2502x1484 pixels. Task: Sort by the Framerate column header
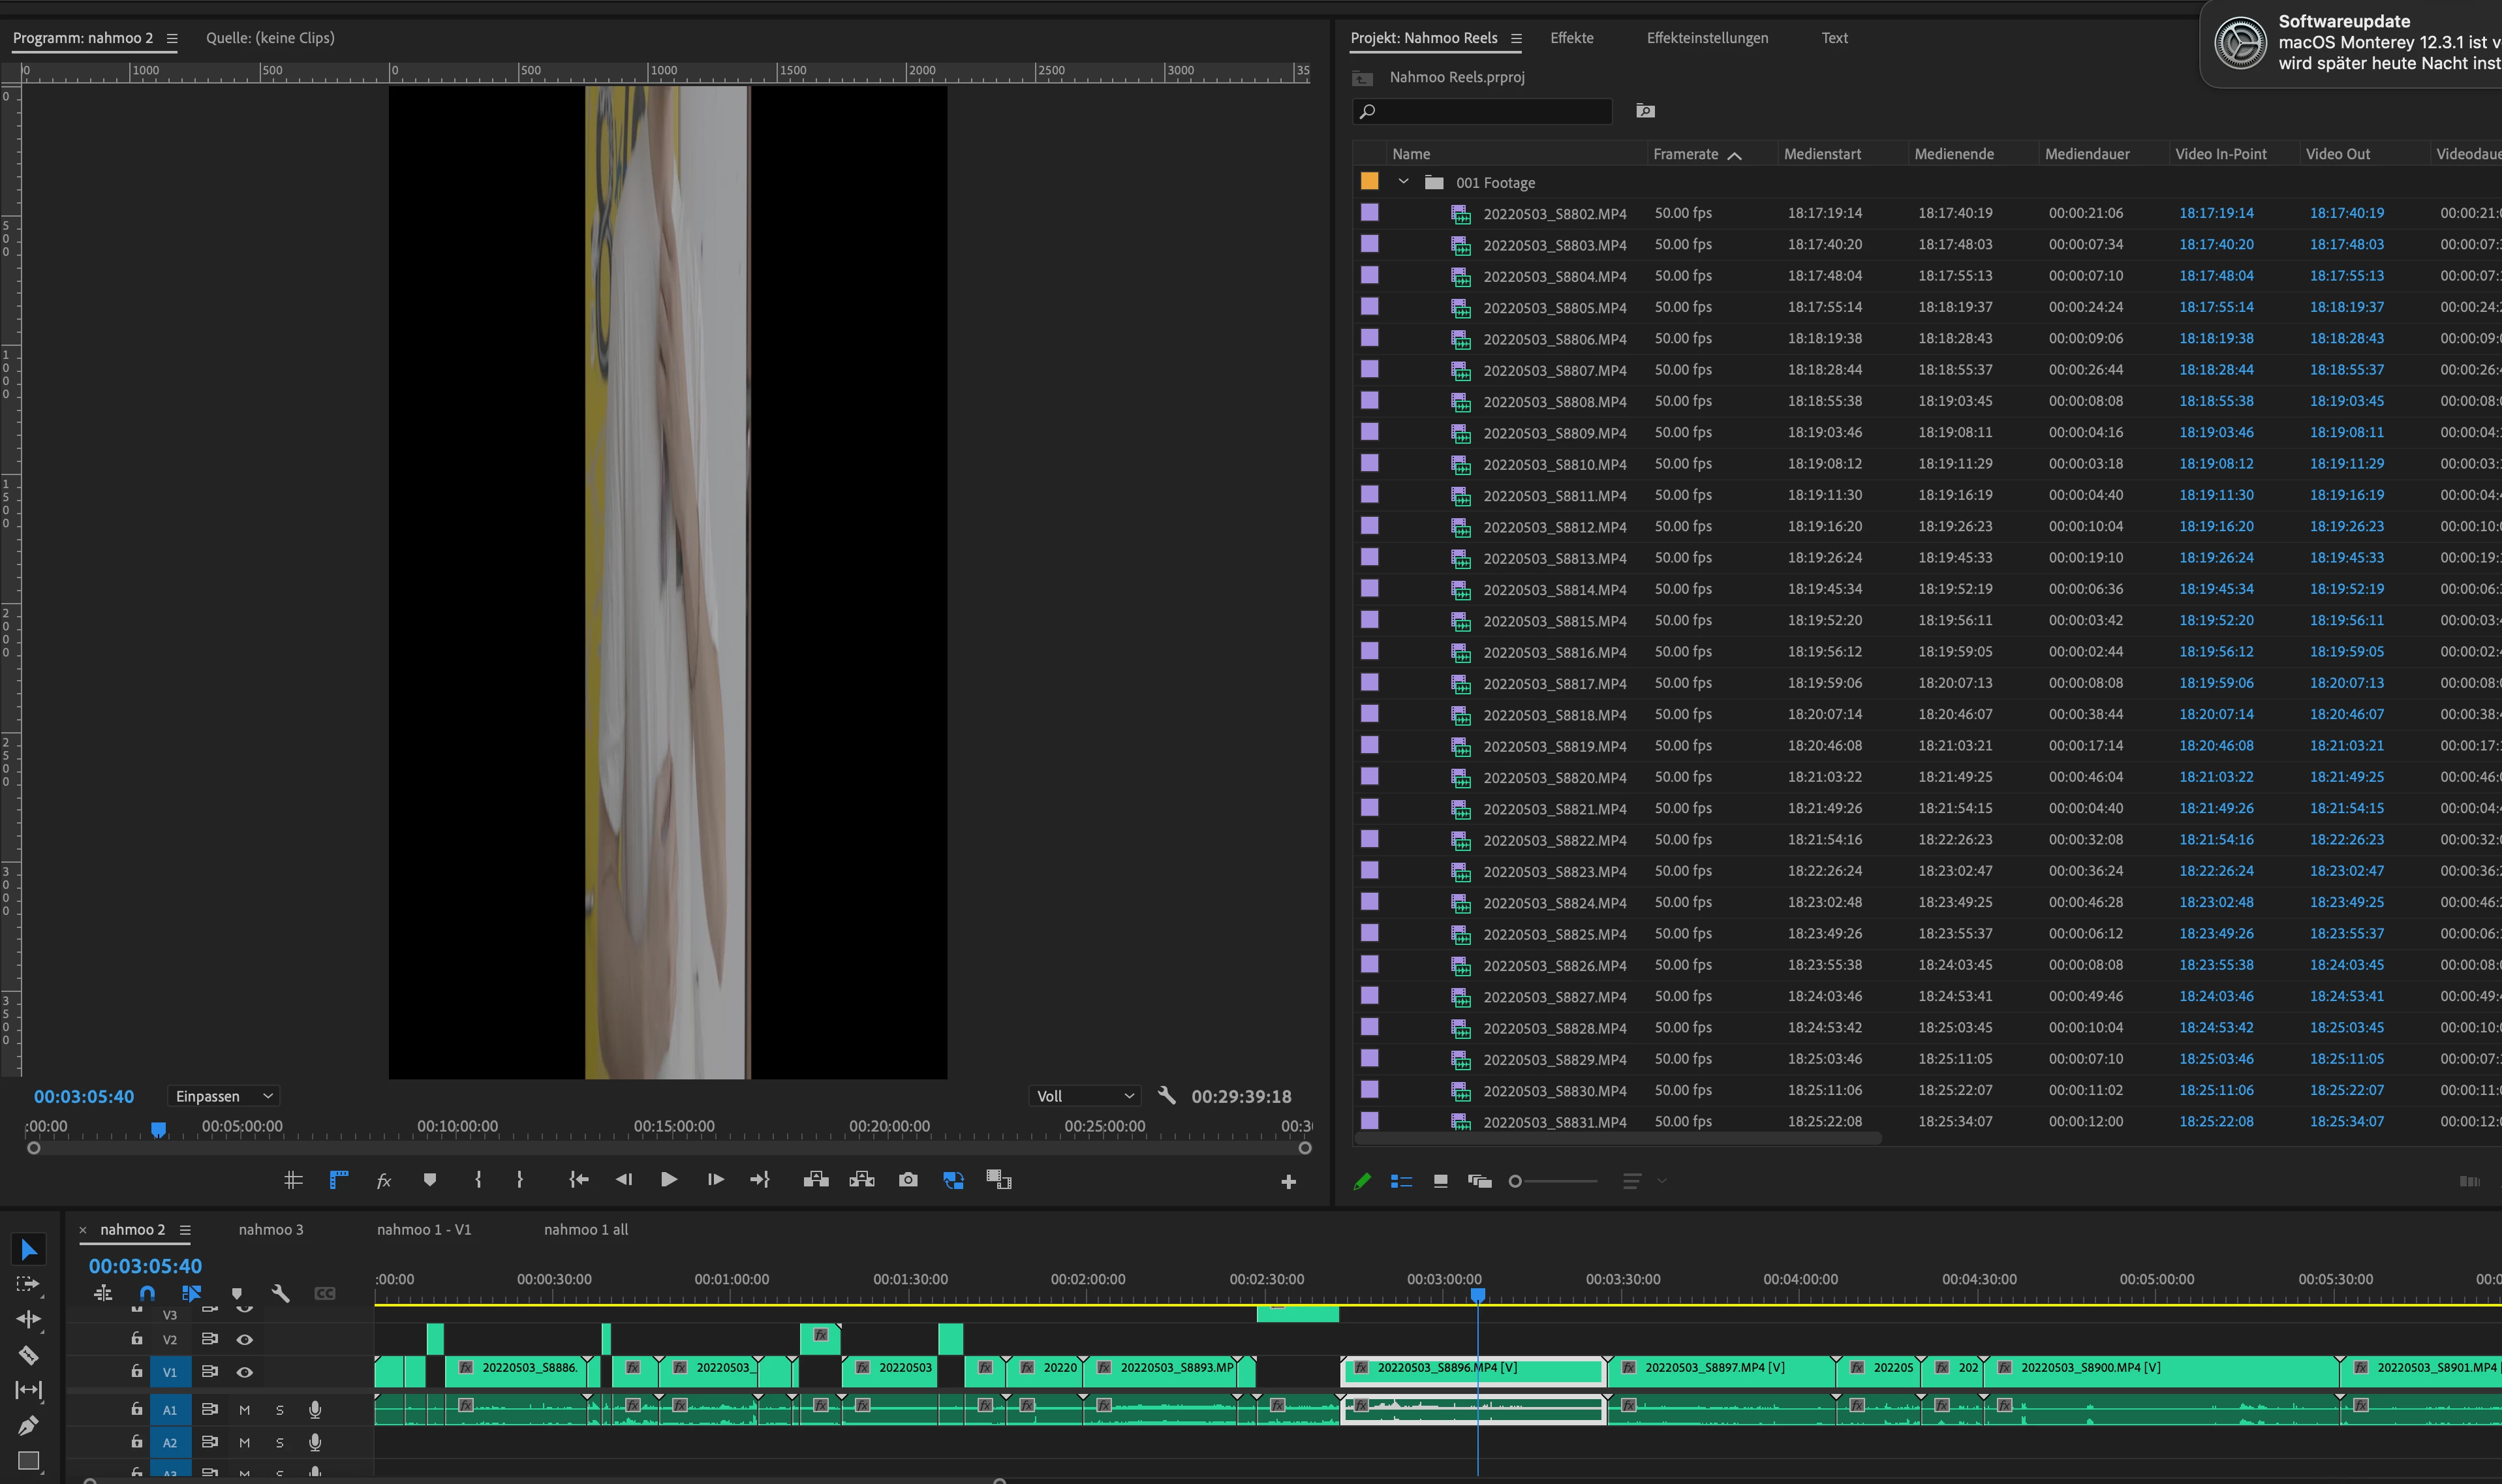coord(1686,154)
